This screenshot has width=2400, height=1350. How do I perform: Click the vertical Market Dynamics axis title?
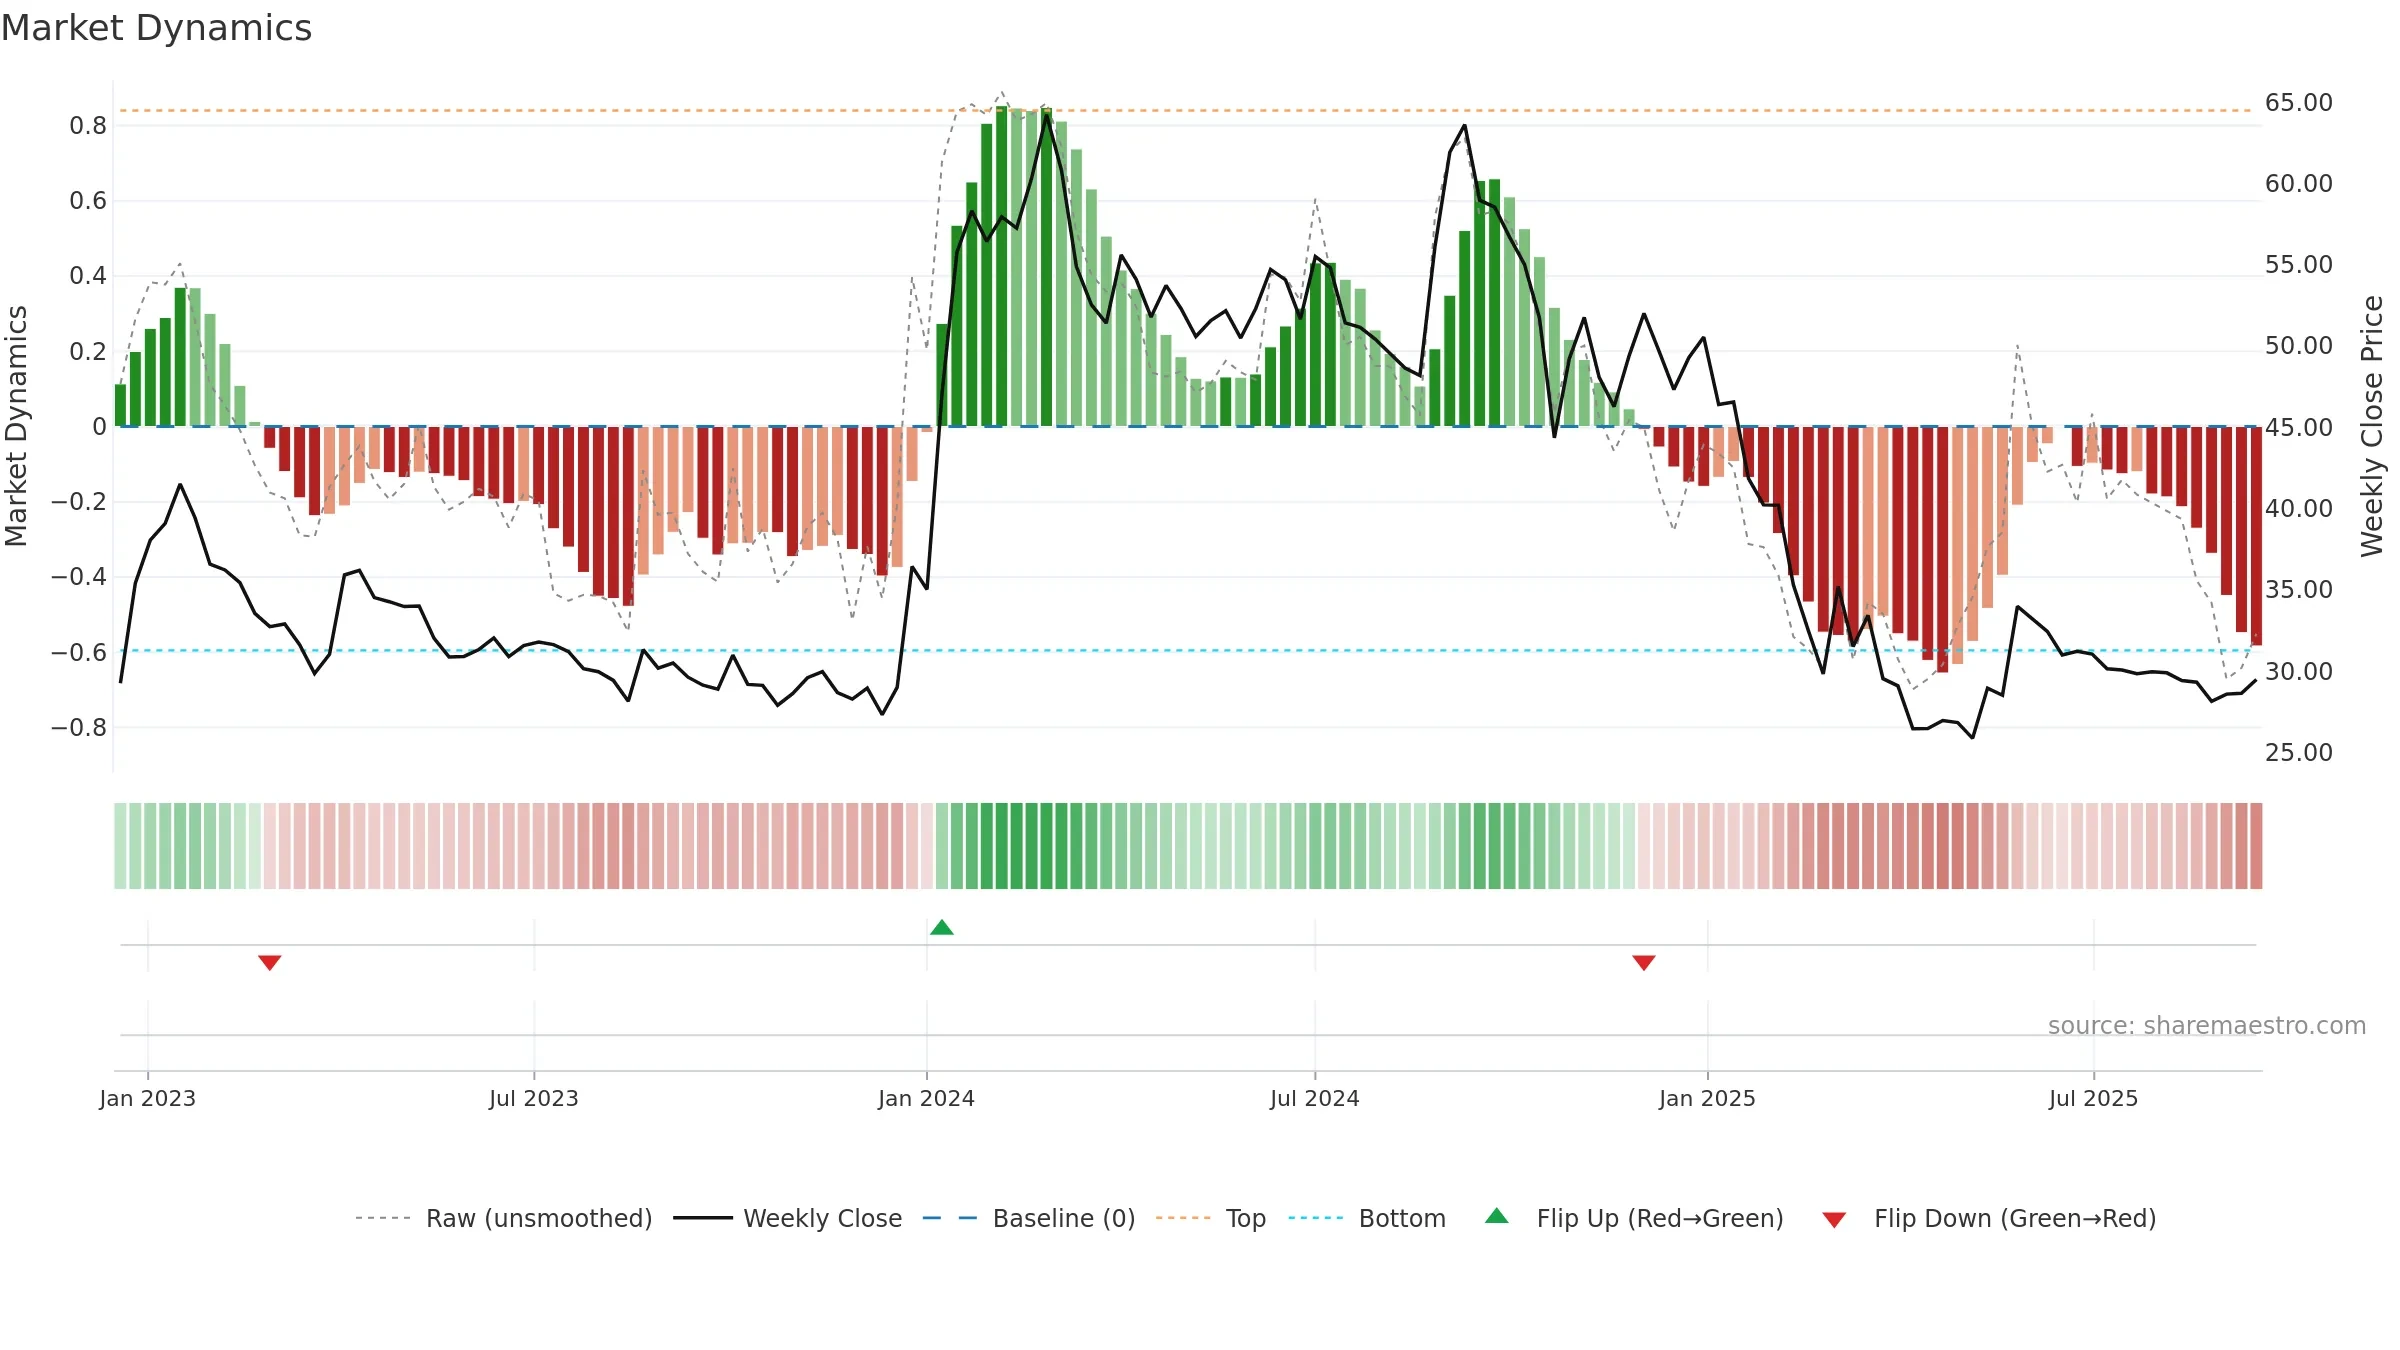pos(16,426)
